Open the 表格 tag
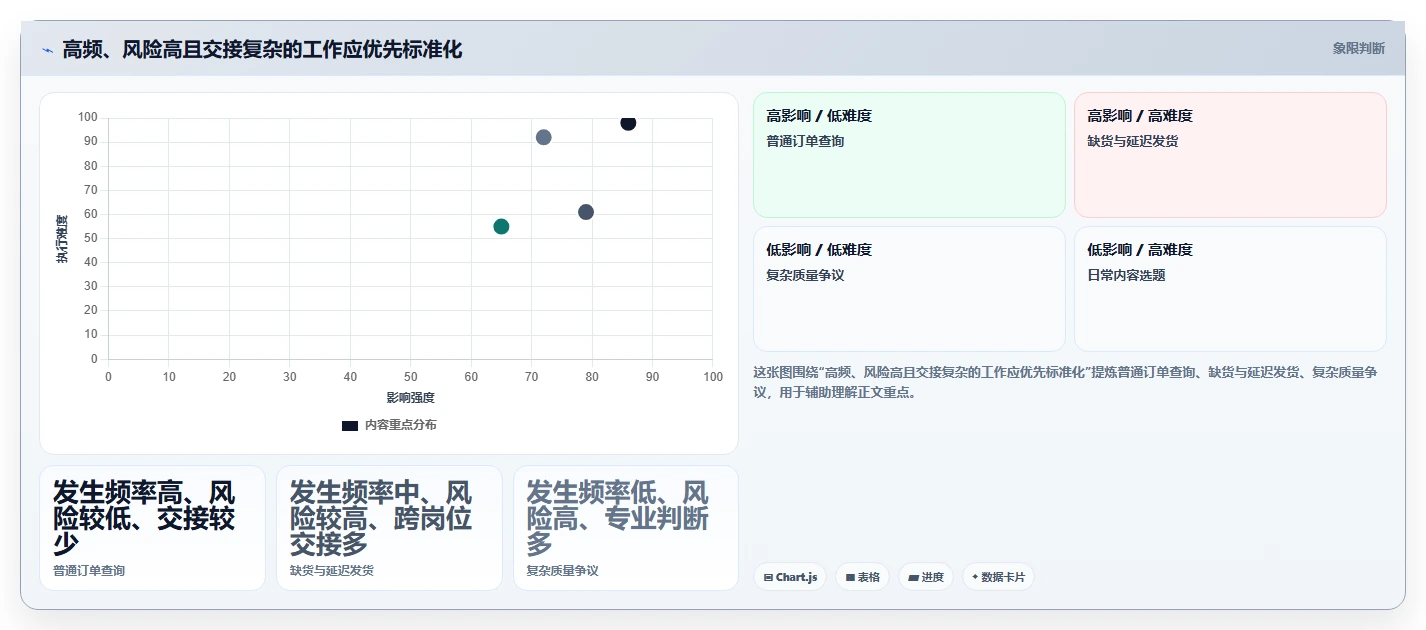 (862, 577)
